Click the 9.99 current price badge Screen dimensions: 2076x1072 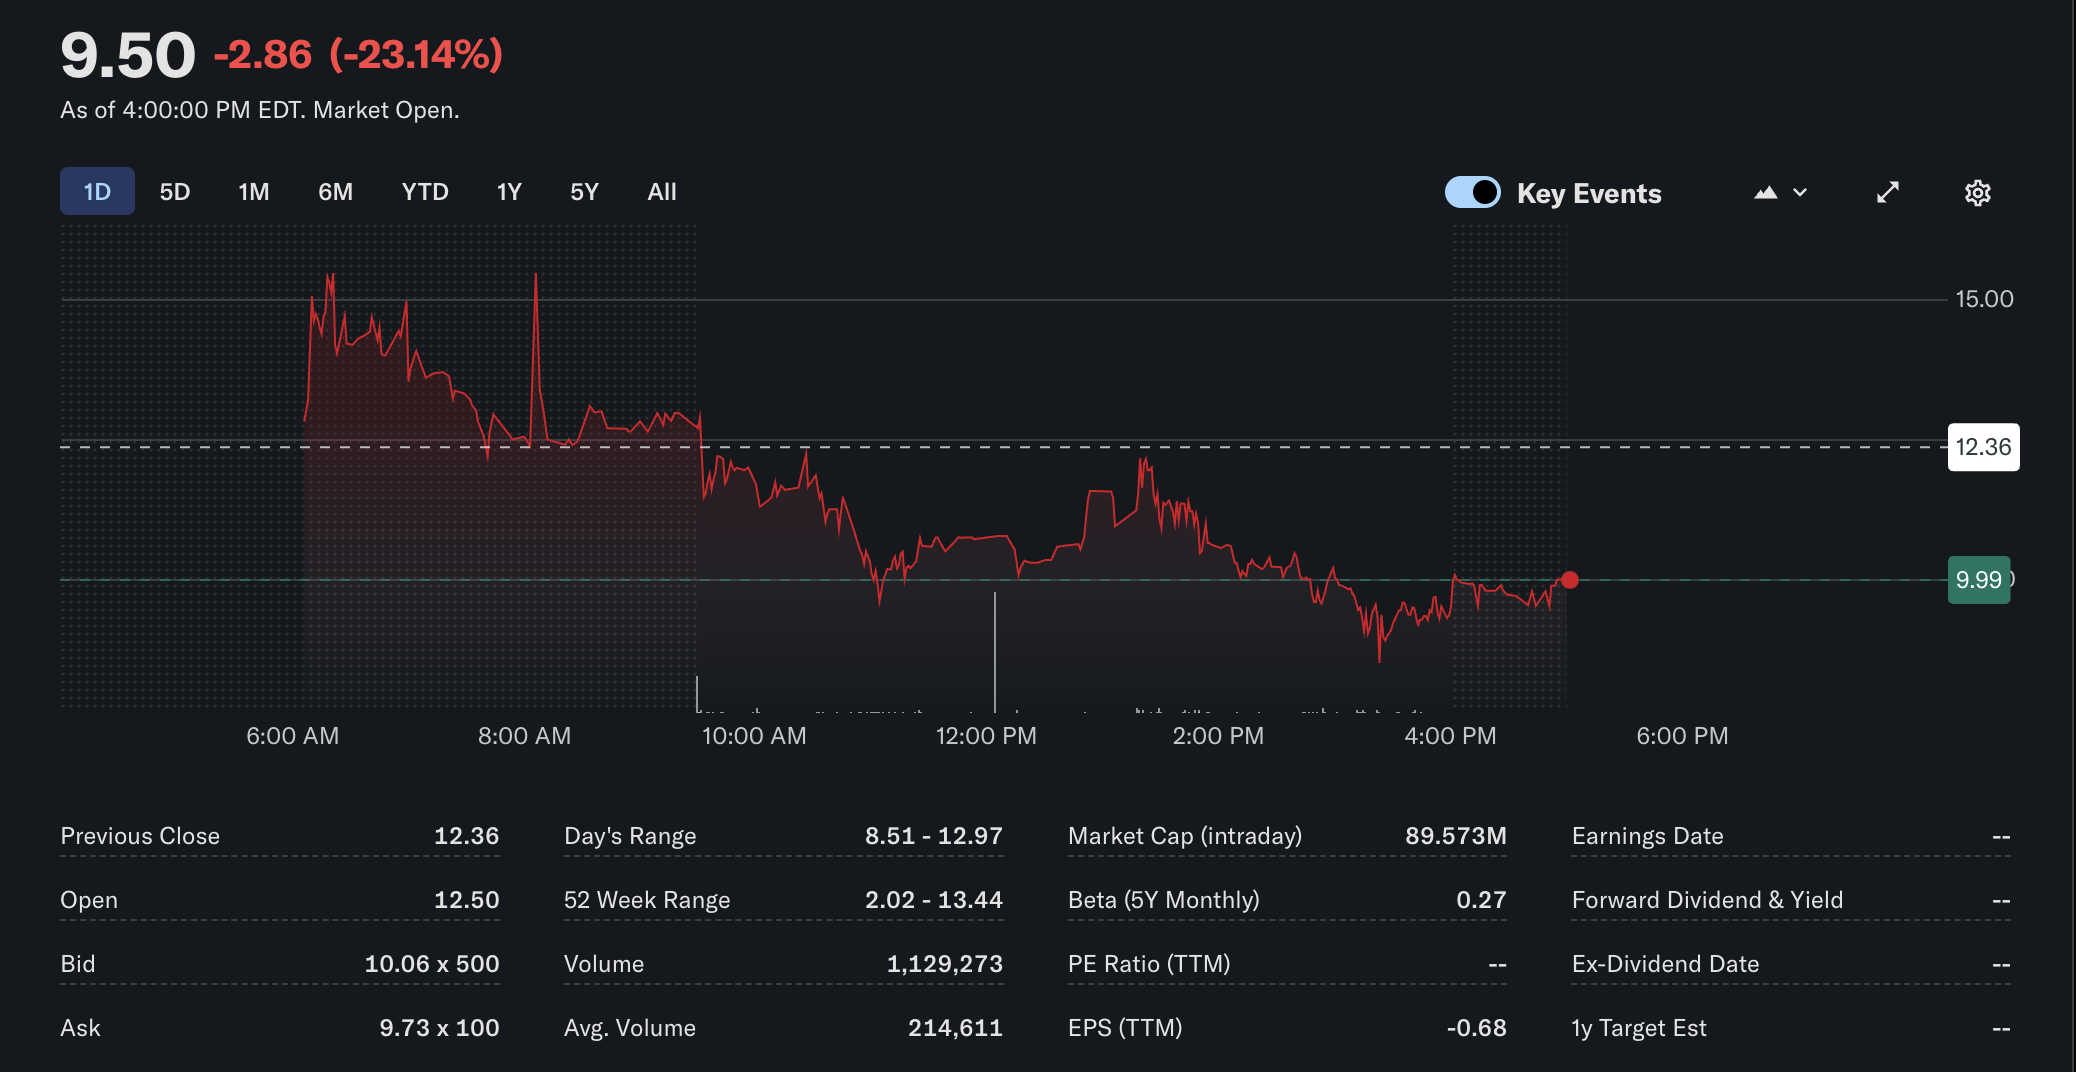click(x=1979, y=580)
